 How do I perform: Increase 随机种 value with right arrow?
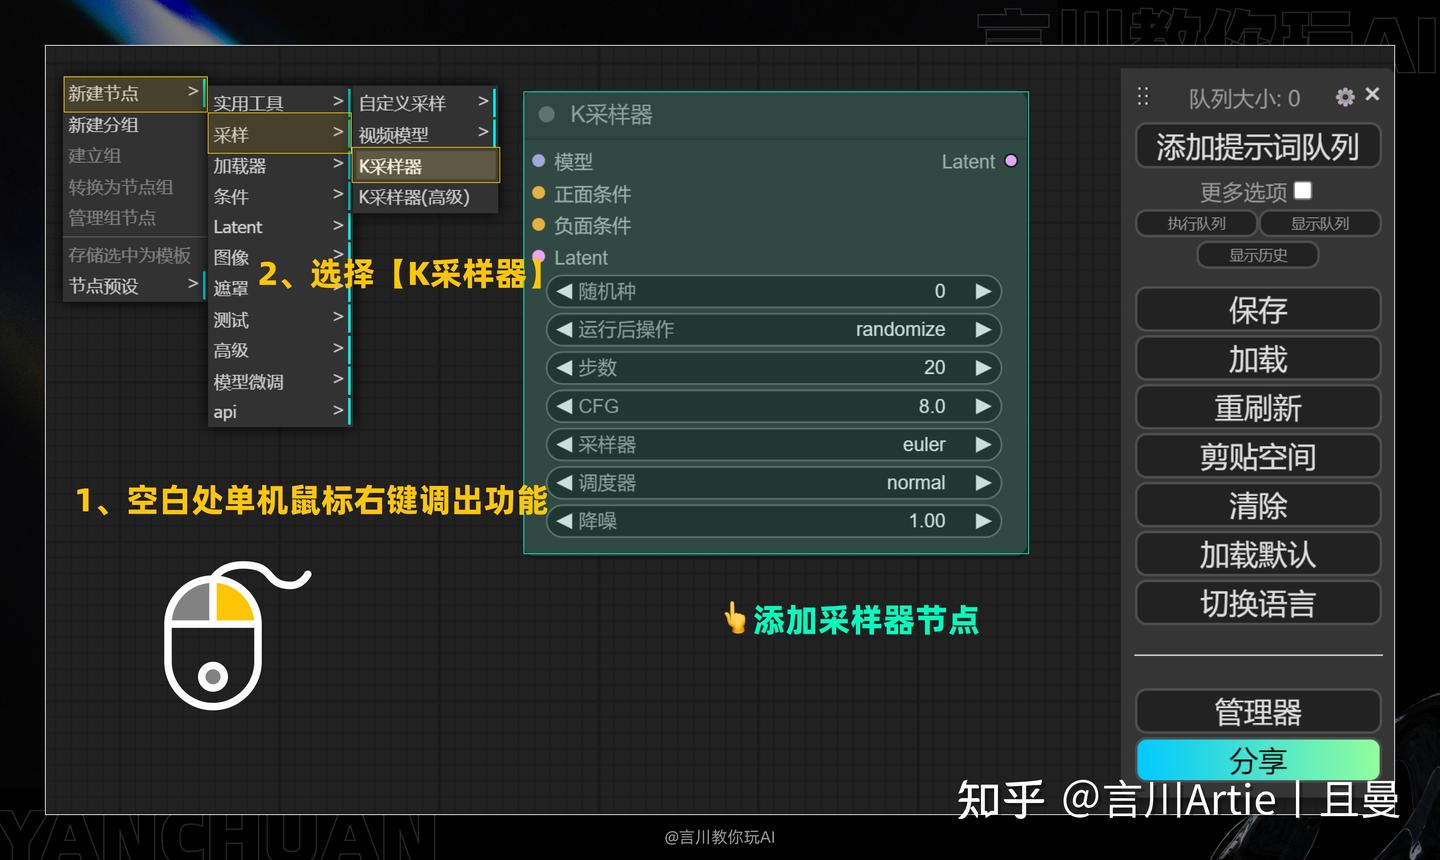pos(983,291)
